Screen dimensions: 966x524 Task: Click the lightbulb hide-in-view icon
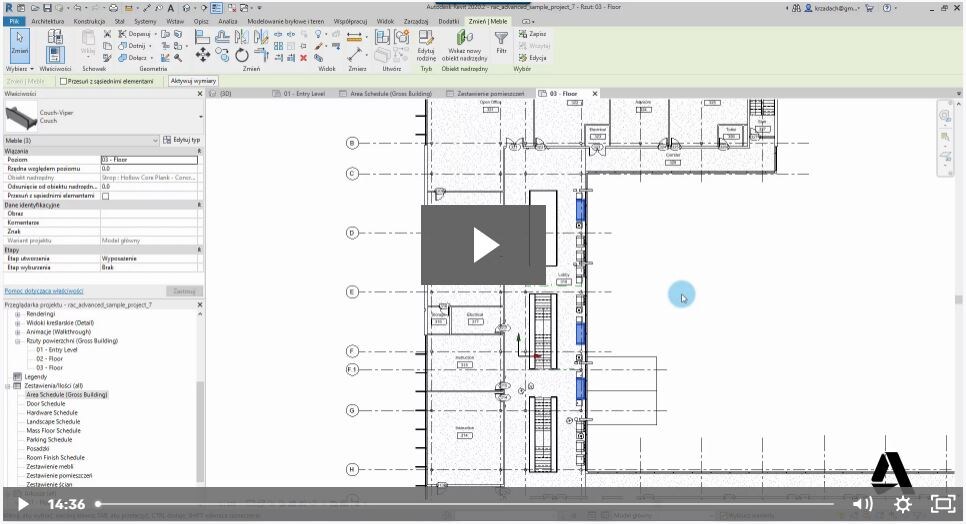318,34
